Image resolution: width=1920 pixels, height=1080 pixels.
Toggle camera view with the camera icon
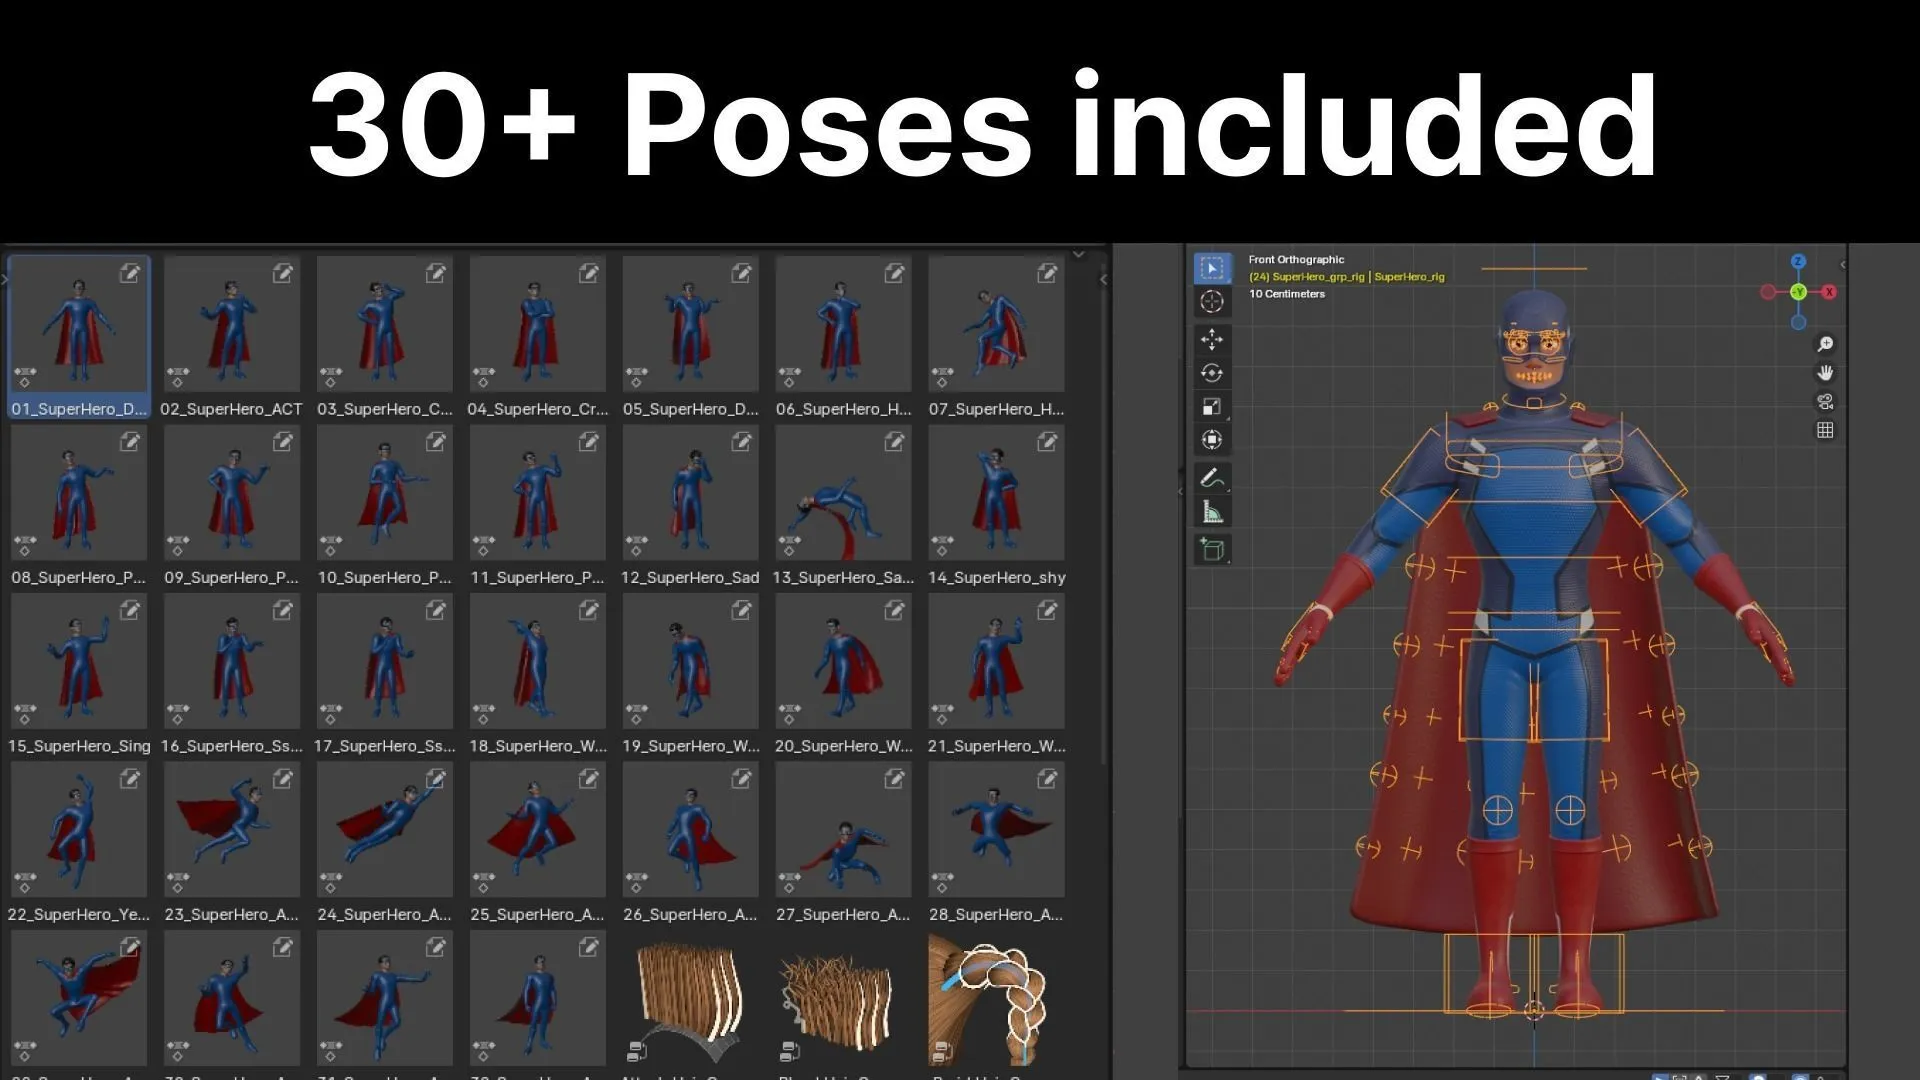pyautogui.click(x=1825, y=402)
